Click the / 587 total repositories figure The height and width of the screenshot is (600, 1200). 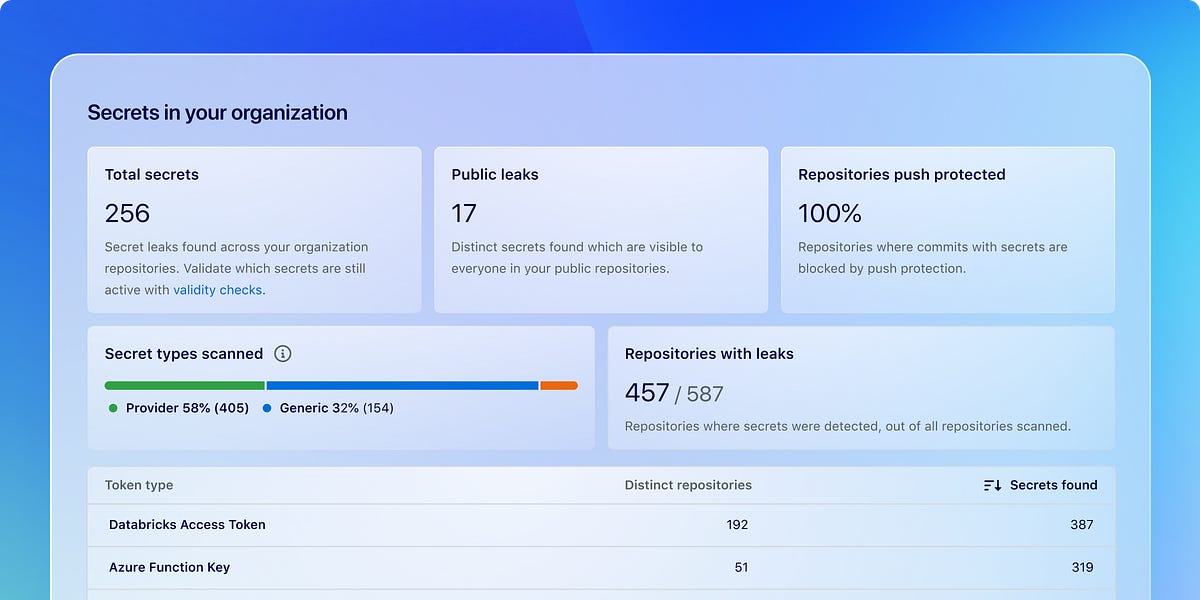pos(699,394)
